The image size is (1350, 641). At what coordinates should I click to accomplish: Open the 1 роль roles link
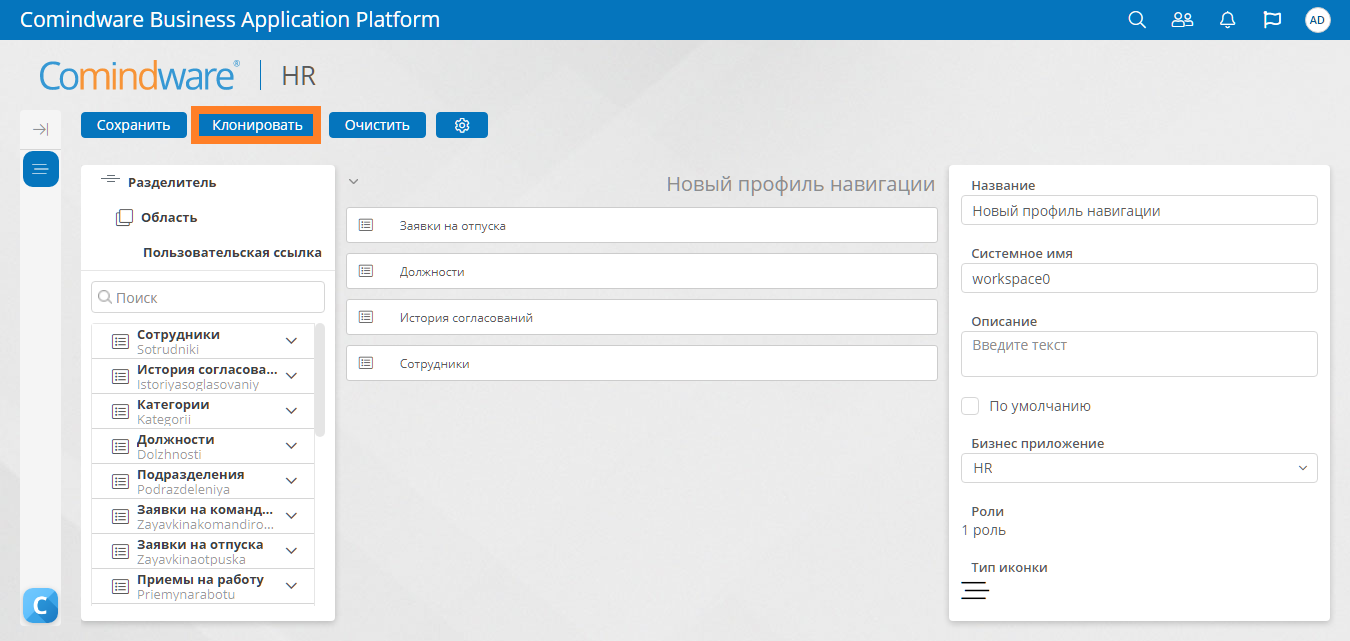click(x=984, y=530)
